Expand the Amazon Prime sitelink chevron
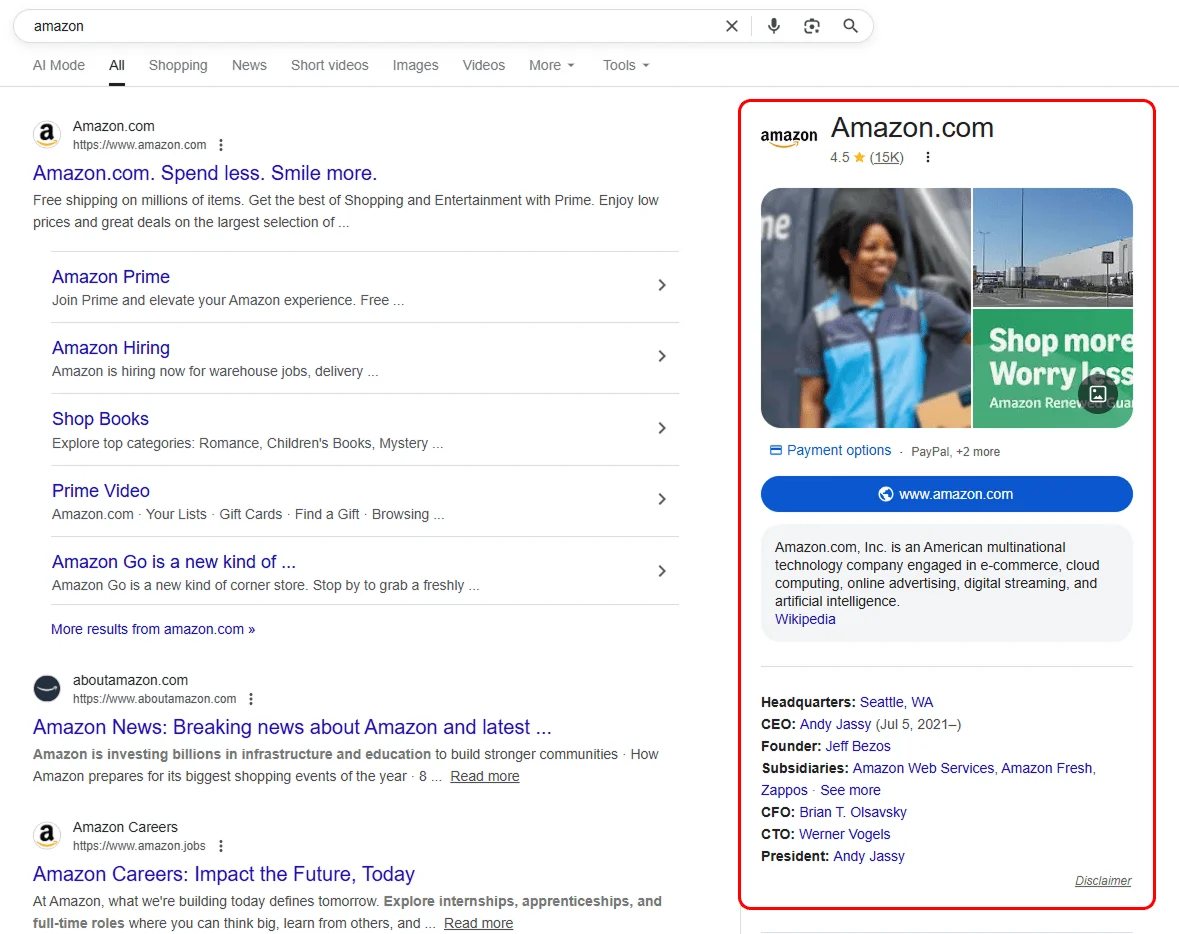This screenshot has height=934, width=1179. click(x=662, y=285)
